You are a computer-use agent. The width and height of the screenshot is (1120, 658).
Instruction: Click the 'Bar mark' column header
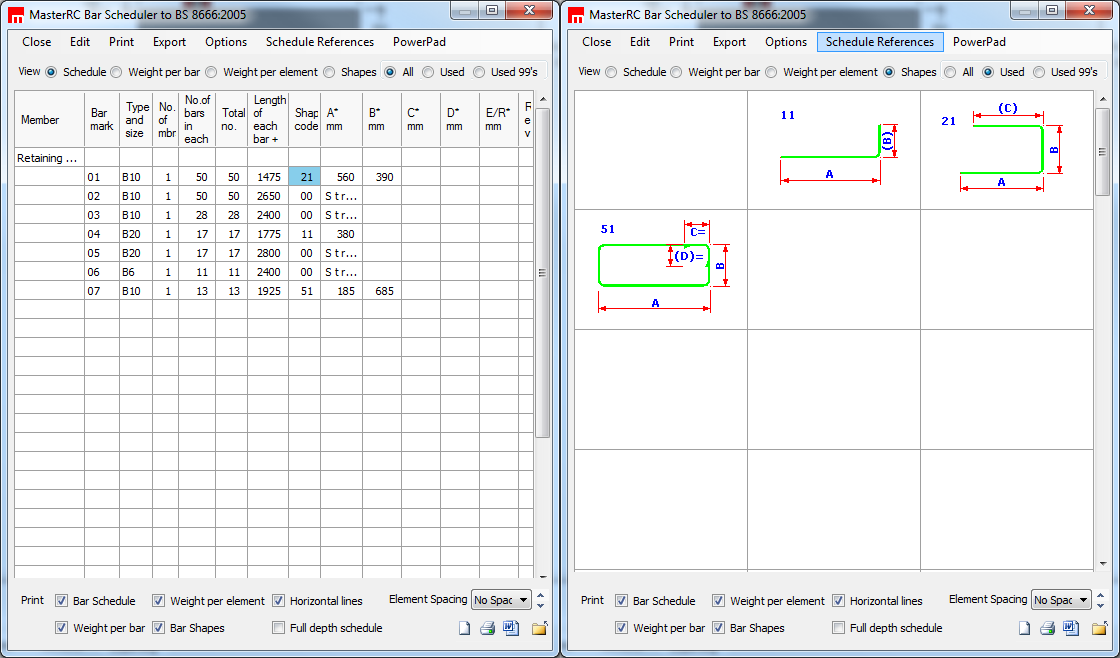click(101, 120)
